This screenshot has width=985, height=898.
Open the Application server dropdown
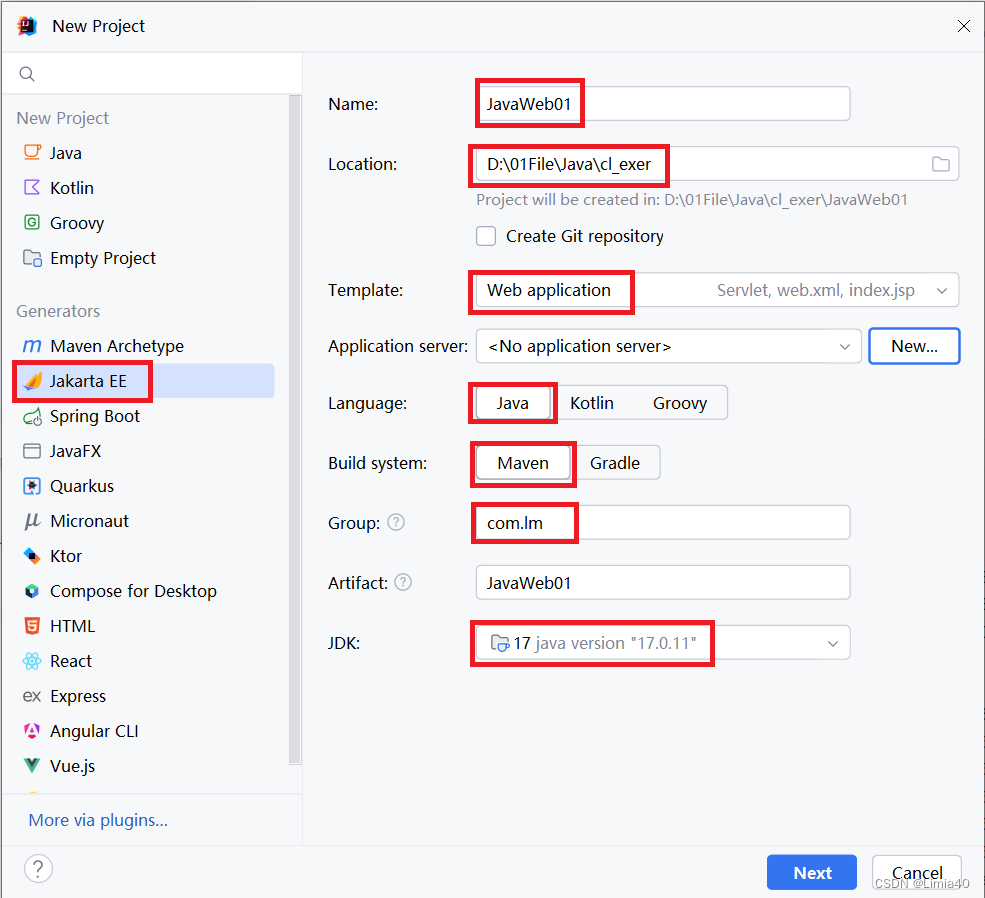668,346
